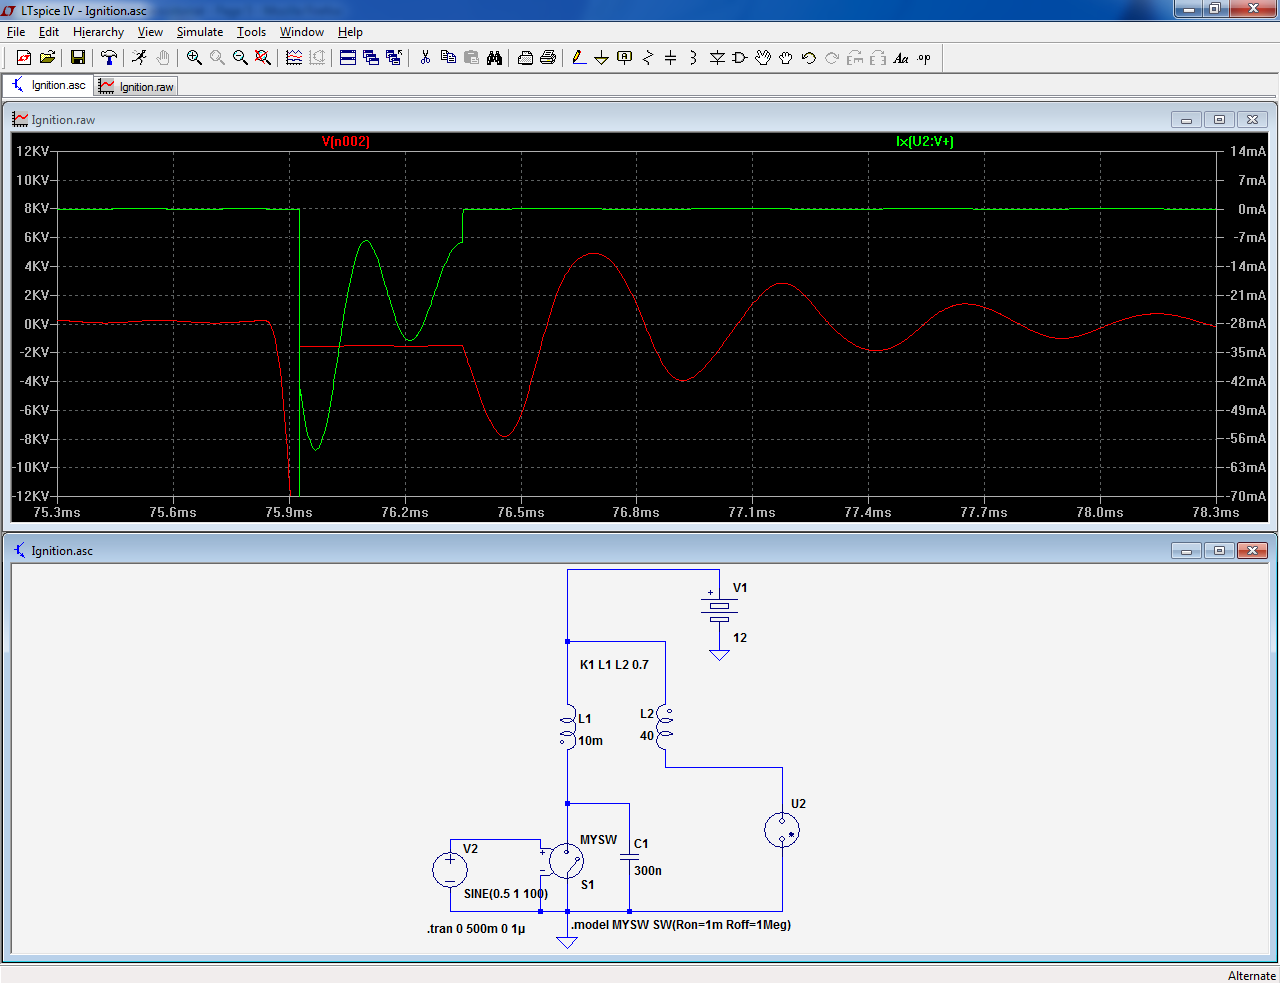Switch to the Ignition.asc tab
The height and width of the screenshot is (984, 1280).
coord(49,86)
